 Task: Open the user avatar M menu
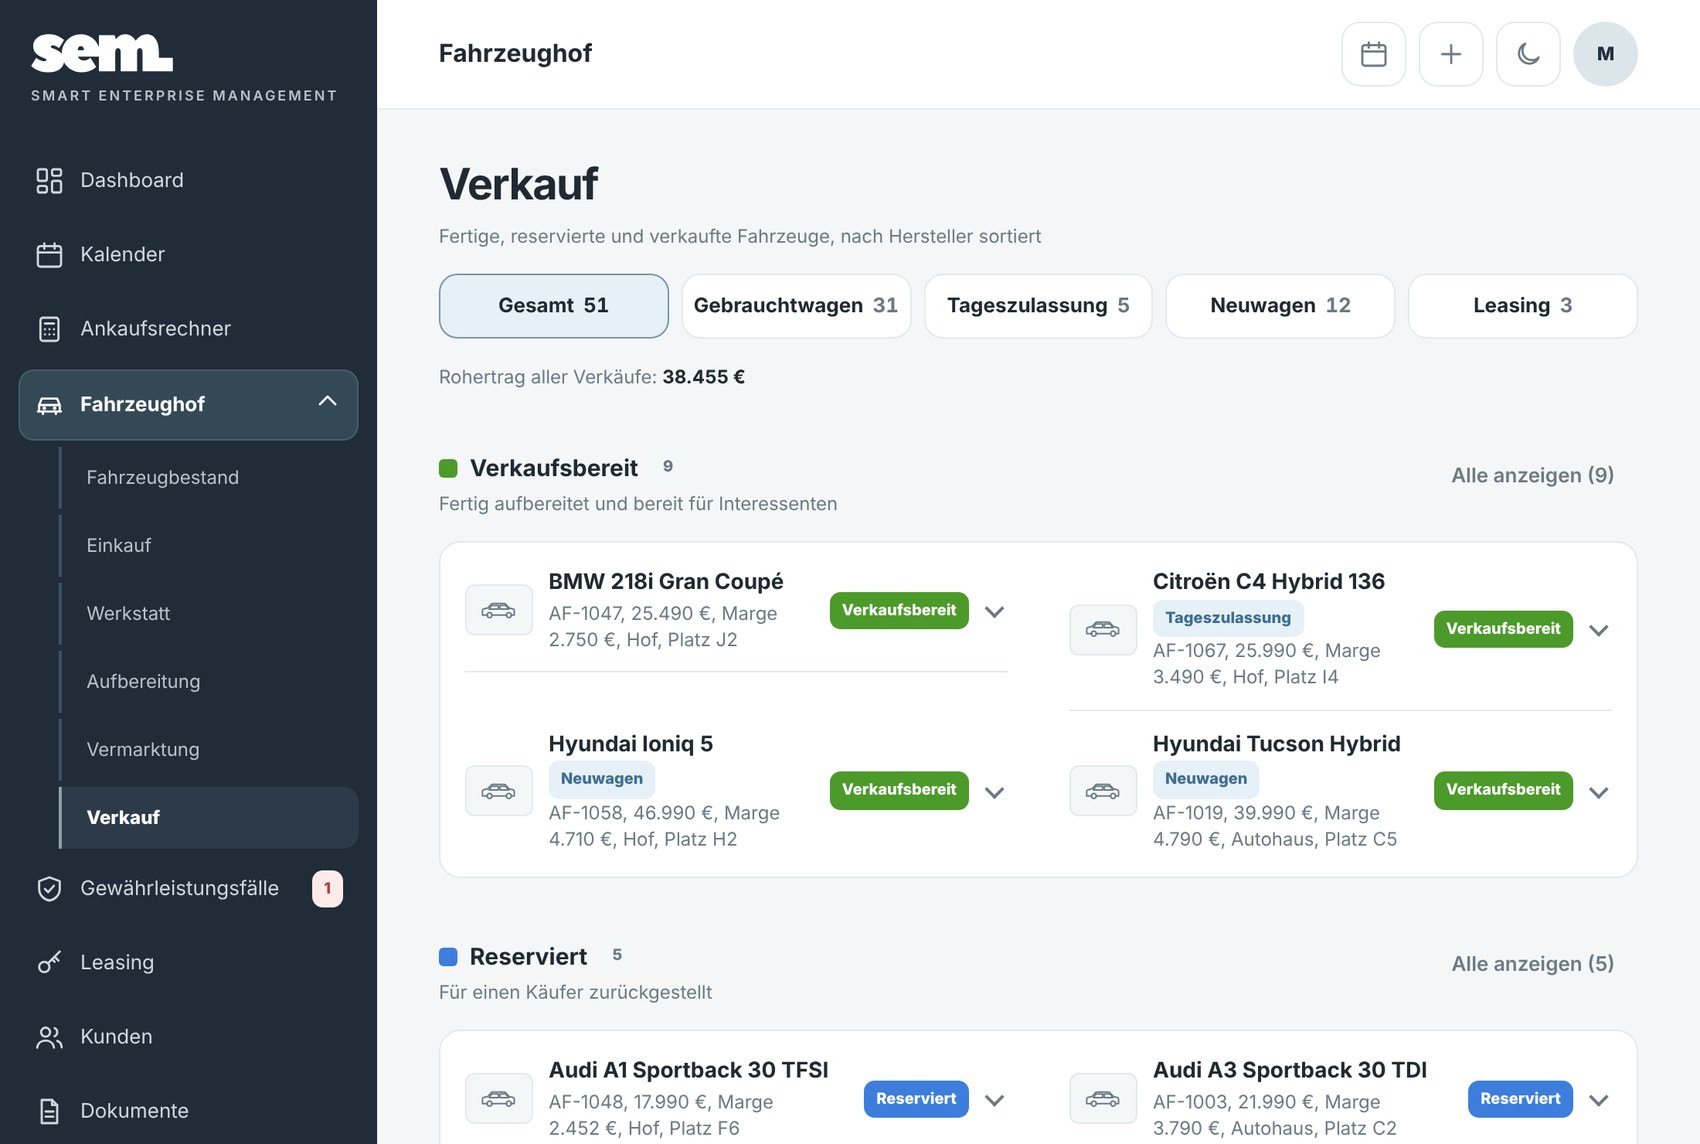click(x=1605, y=54)
